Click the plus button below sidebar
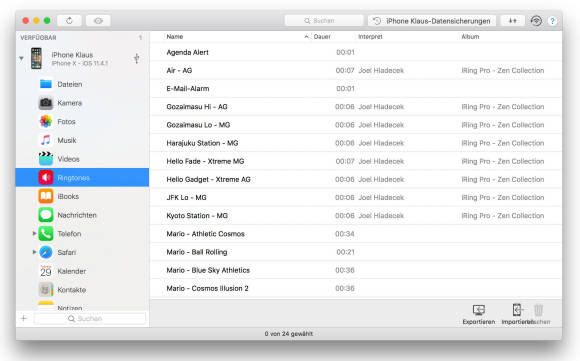This screenshot has height=361, width=580. pos(24,318)
